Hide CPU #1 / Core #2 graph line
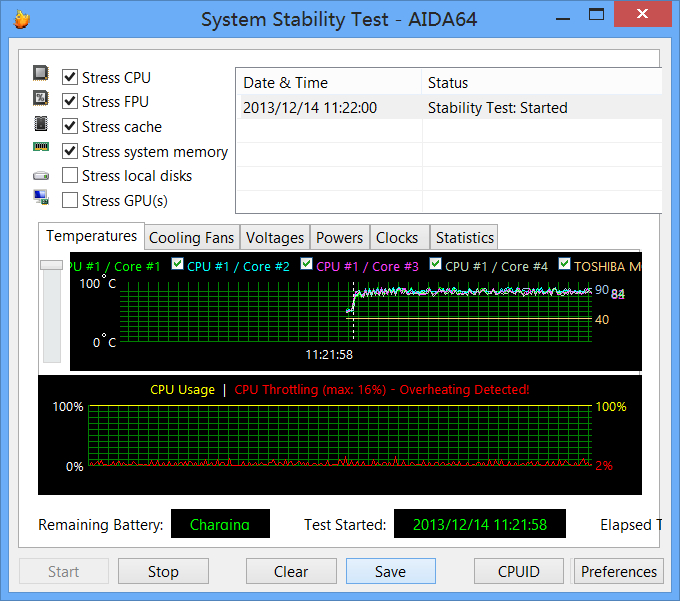This screenshot has width=680, height=601. (177, 264)
